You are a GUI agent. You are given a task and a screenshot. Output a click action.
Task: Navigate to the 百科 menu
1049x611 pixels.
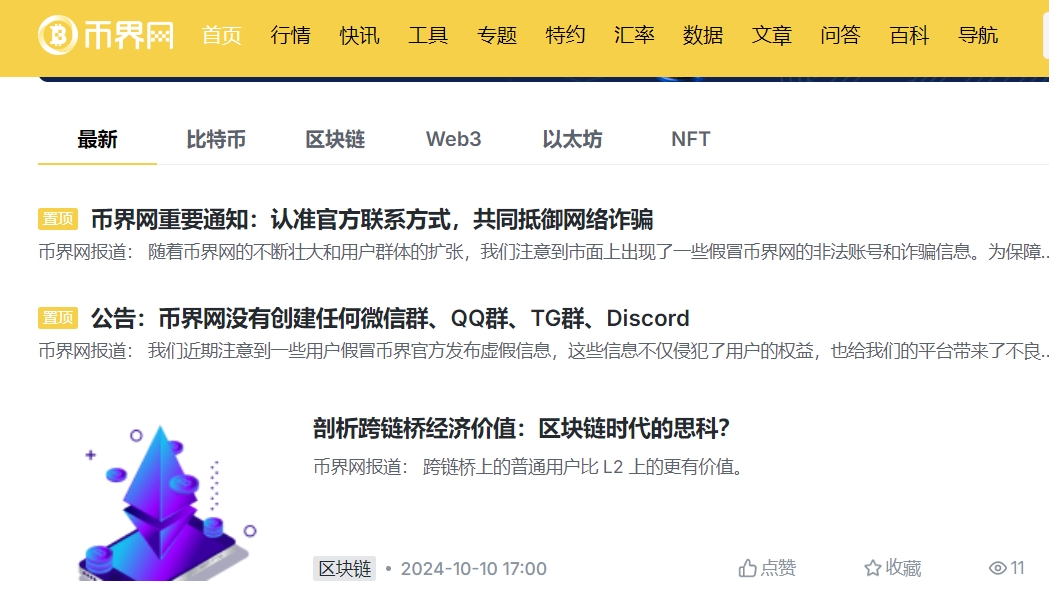click(x=909, y=35)
